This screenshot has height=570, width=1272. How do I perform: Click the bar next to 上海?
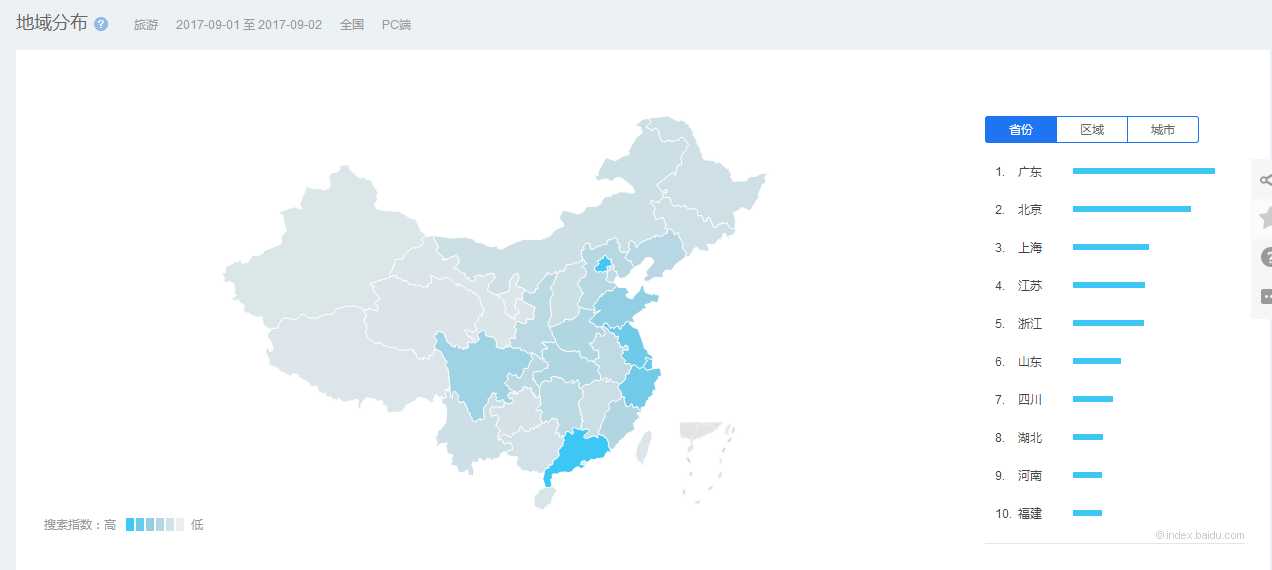1111,247
